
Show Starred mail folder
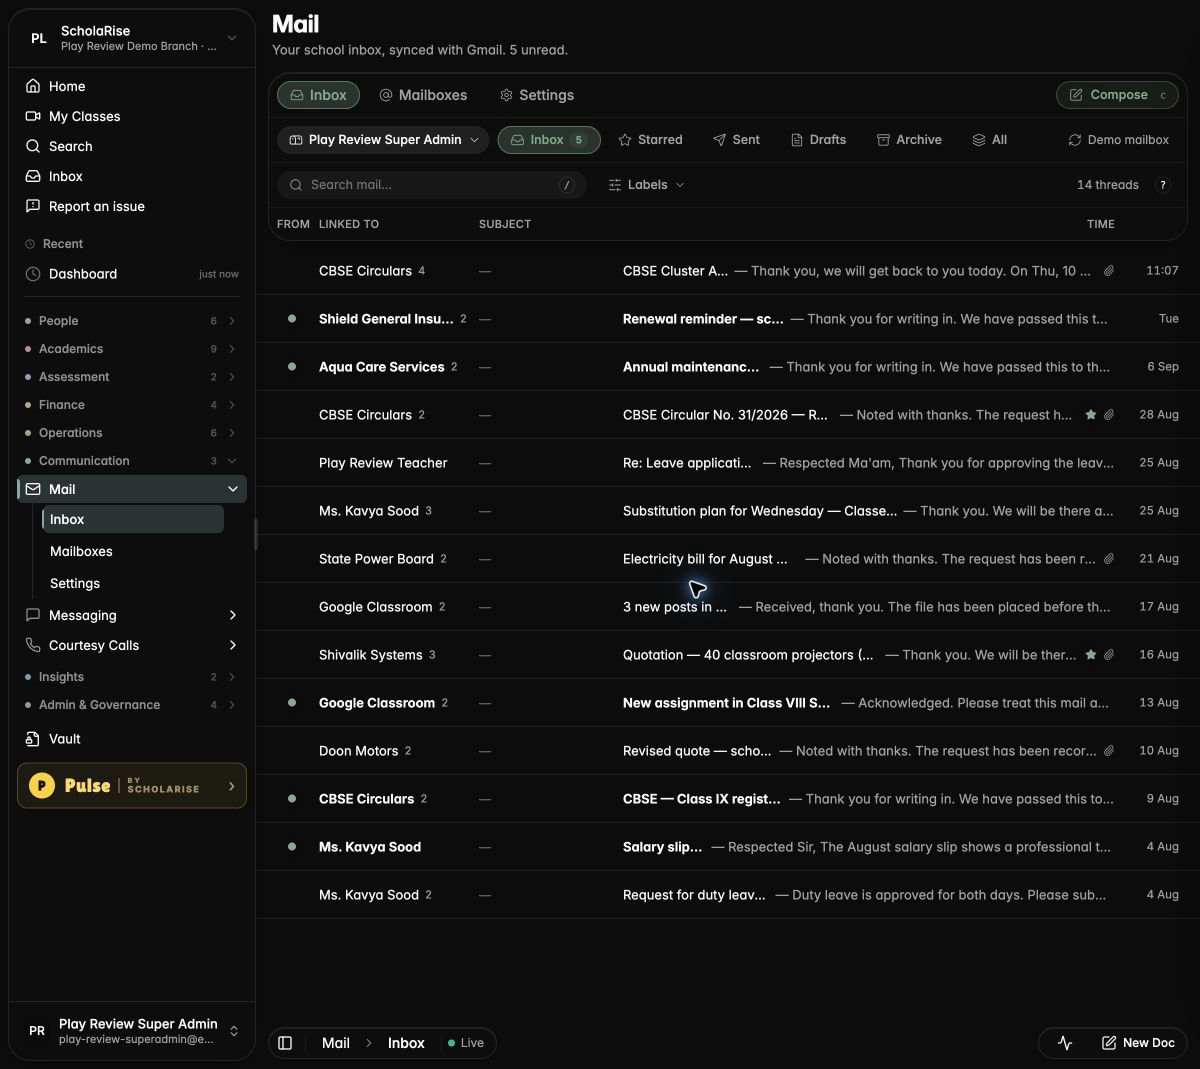click(650, 140)
